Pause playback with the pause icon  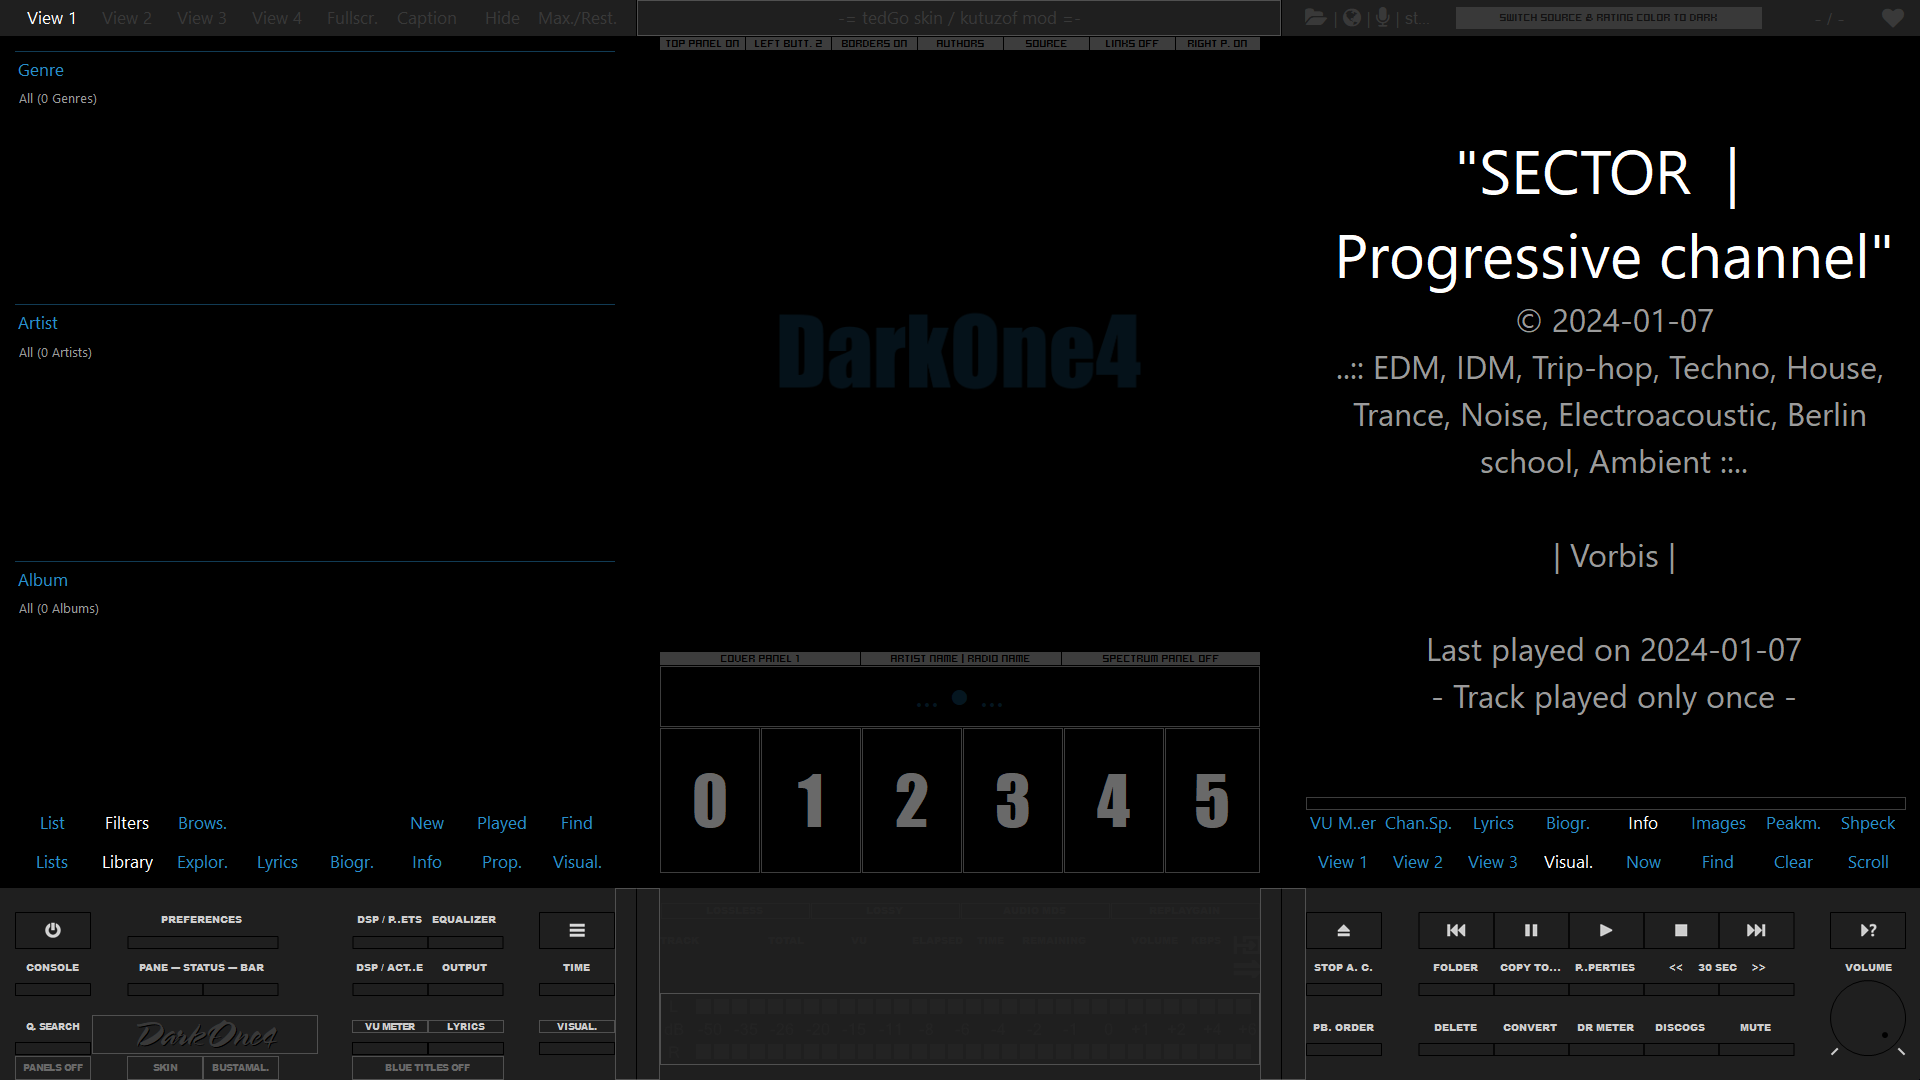pos(1531,930)
